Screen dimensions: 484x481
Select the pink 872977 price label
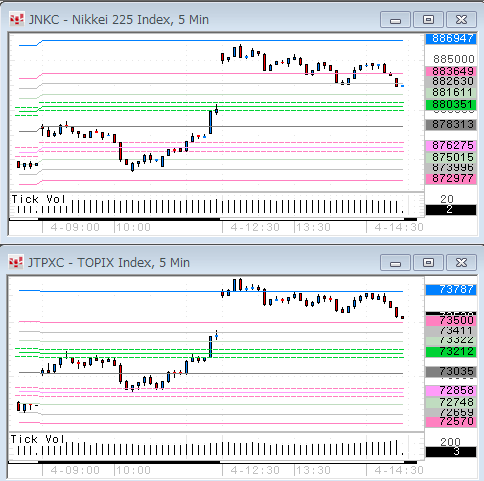point(451,178)
